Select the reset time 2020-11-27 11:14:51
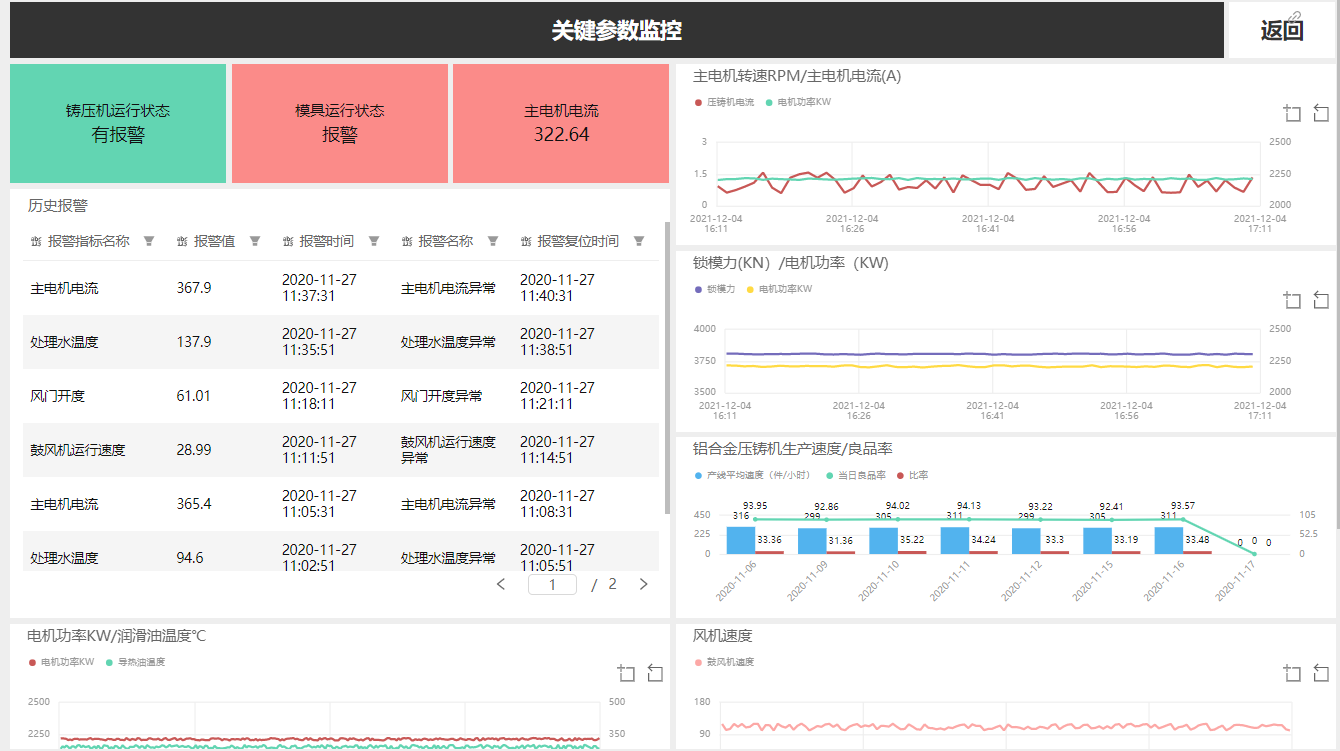 click(x=557, y=450)
